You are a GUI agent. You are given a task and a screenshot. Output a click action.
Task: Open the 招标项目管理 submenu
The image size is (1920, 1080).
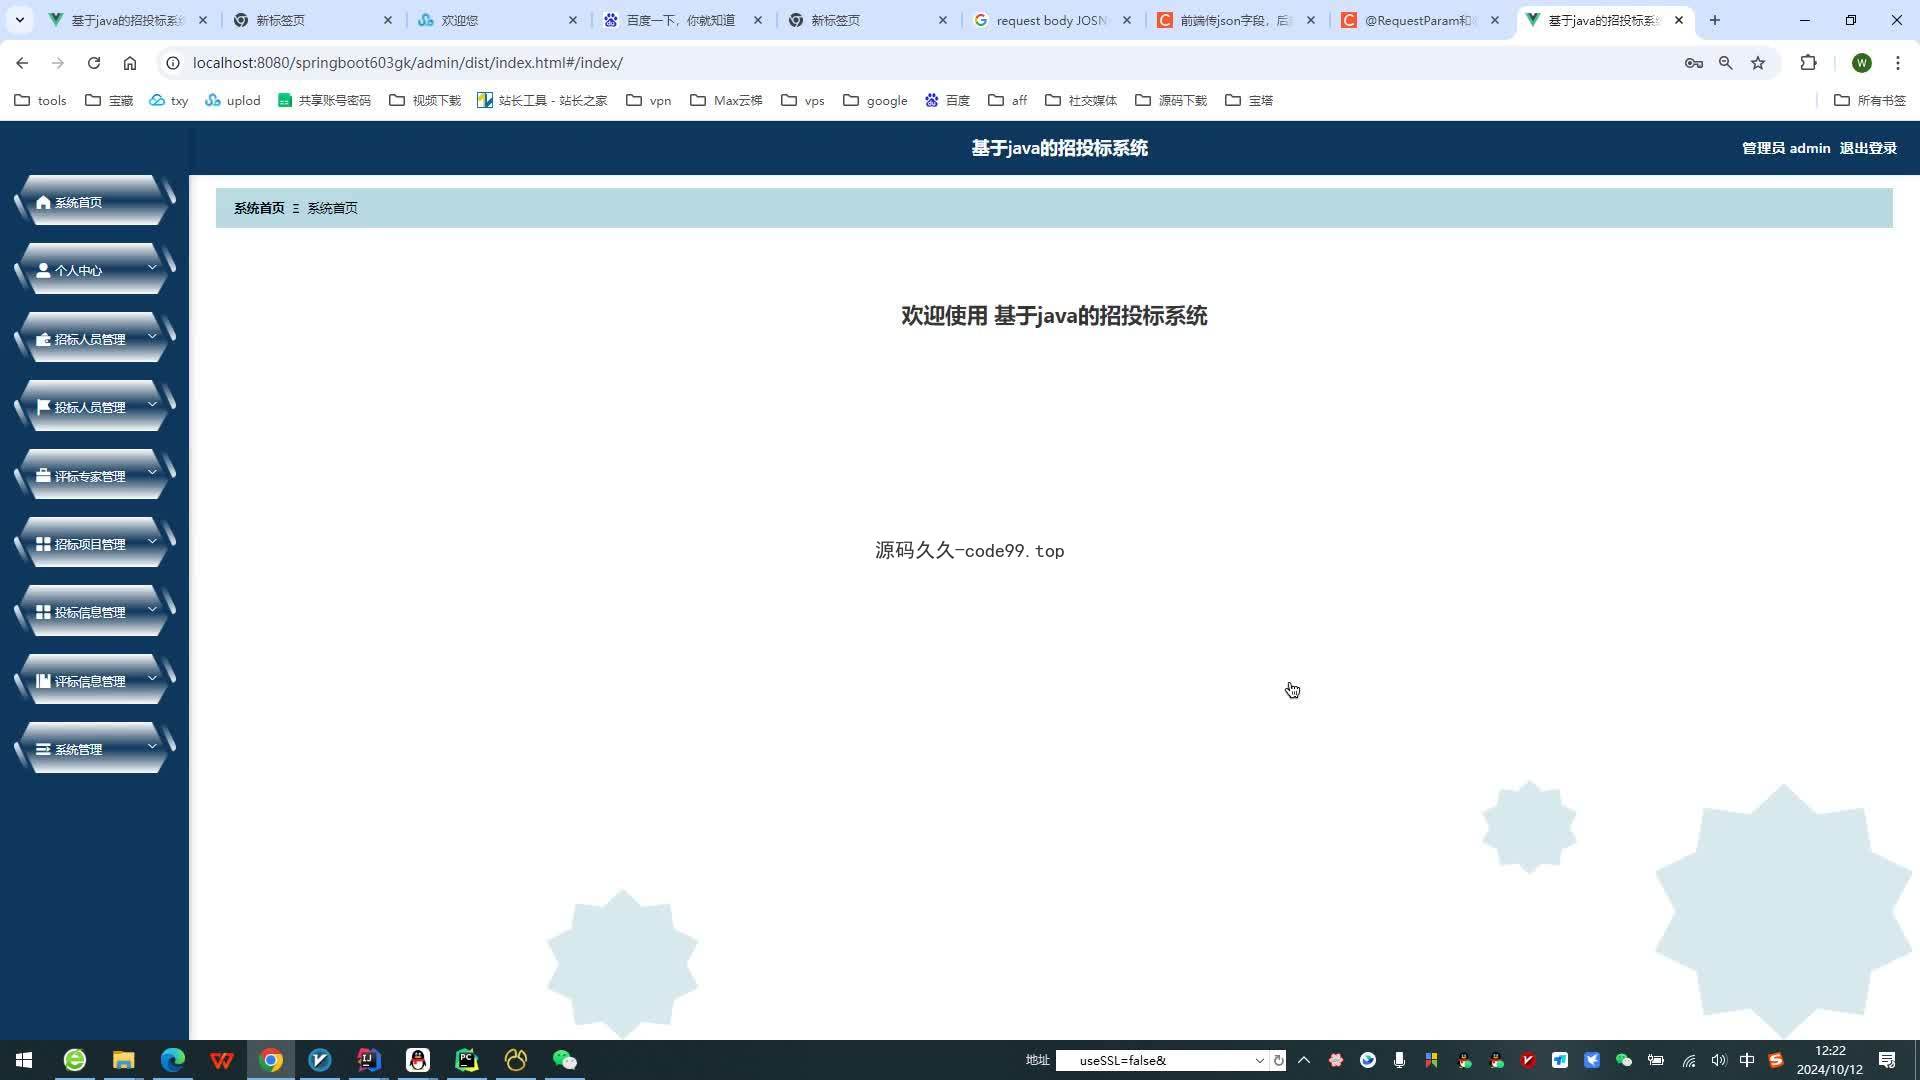[95, 544]
